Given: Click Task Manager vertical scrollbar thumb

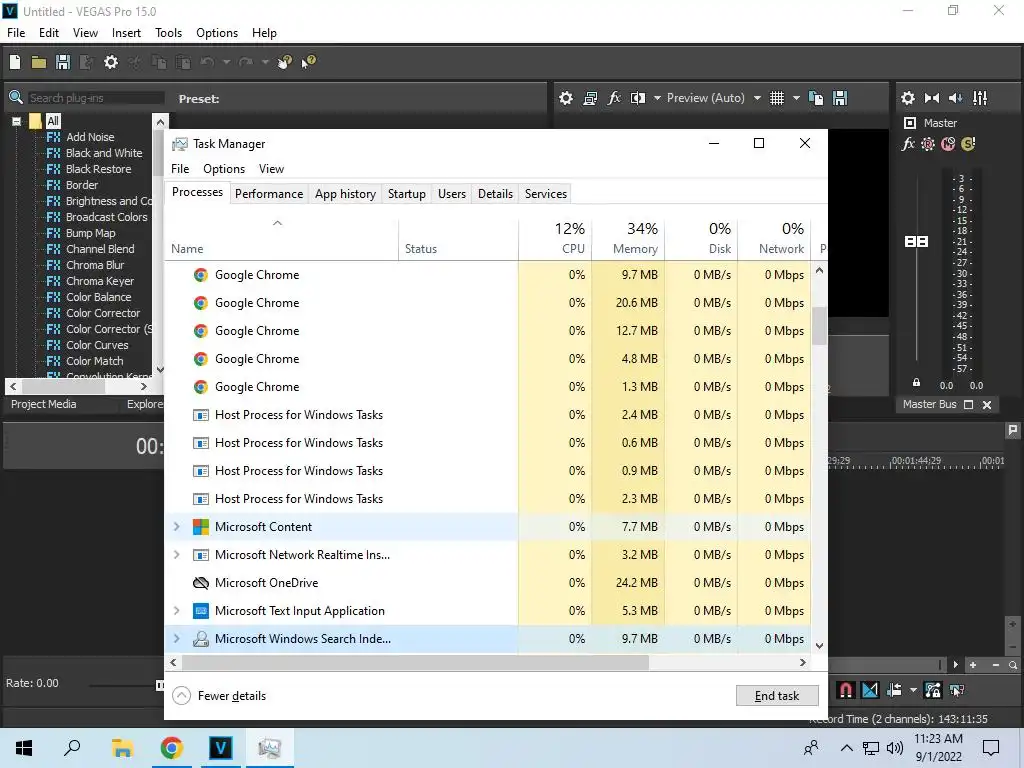Looking at the screenshot, I should point(819,325).
